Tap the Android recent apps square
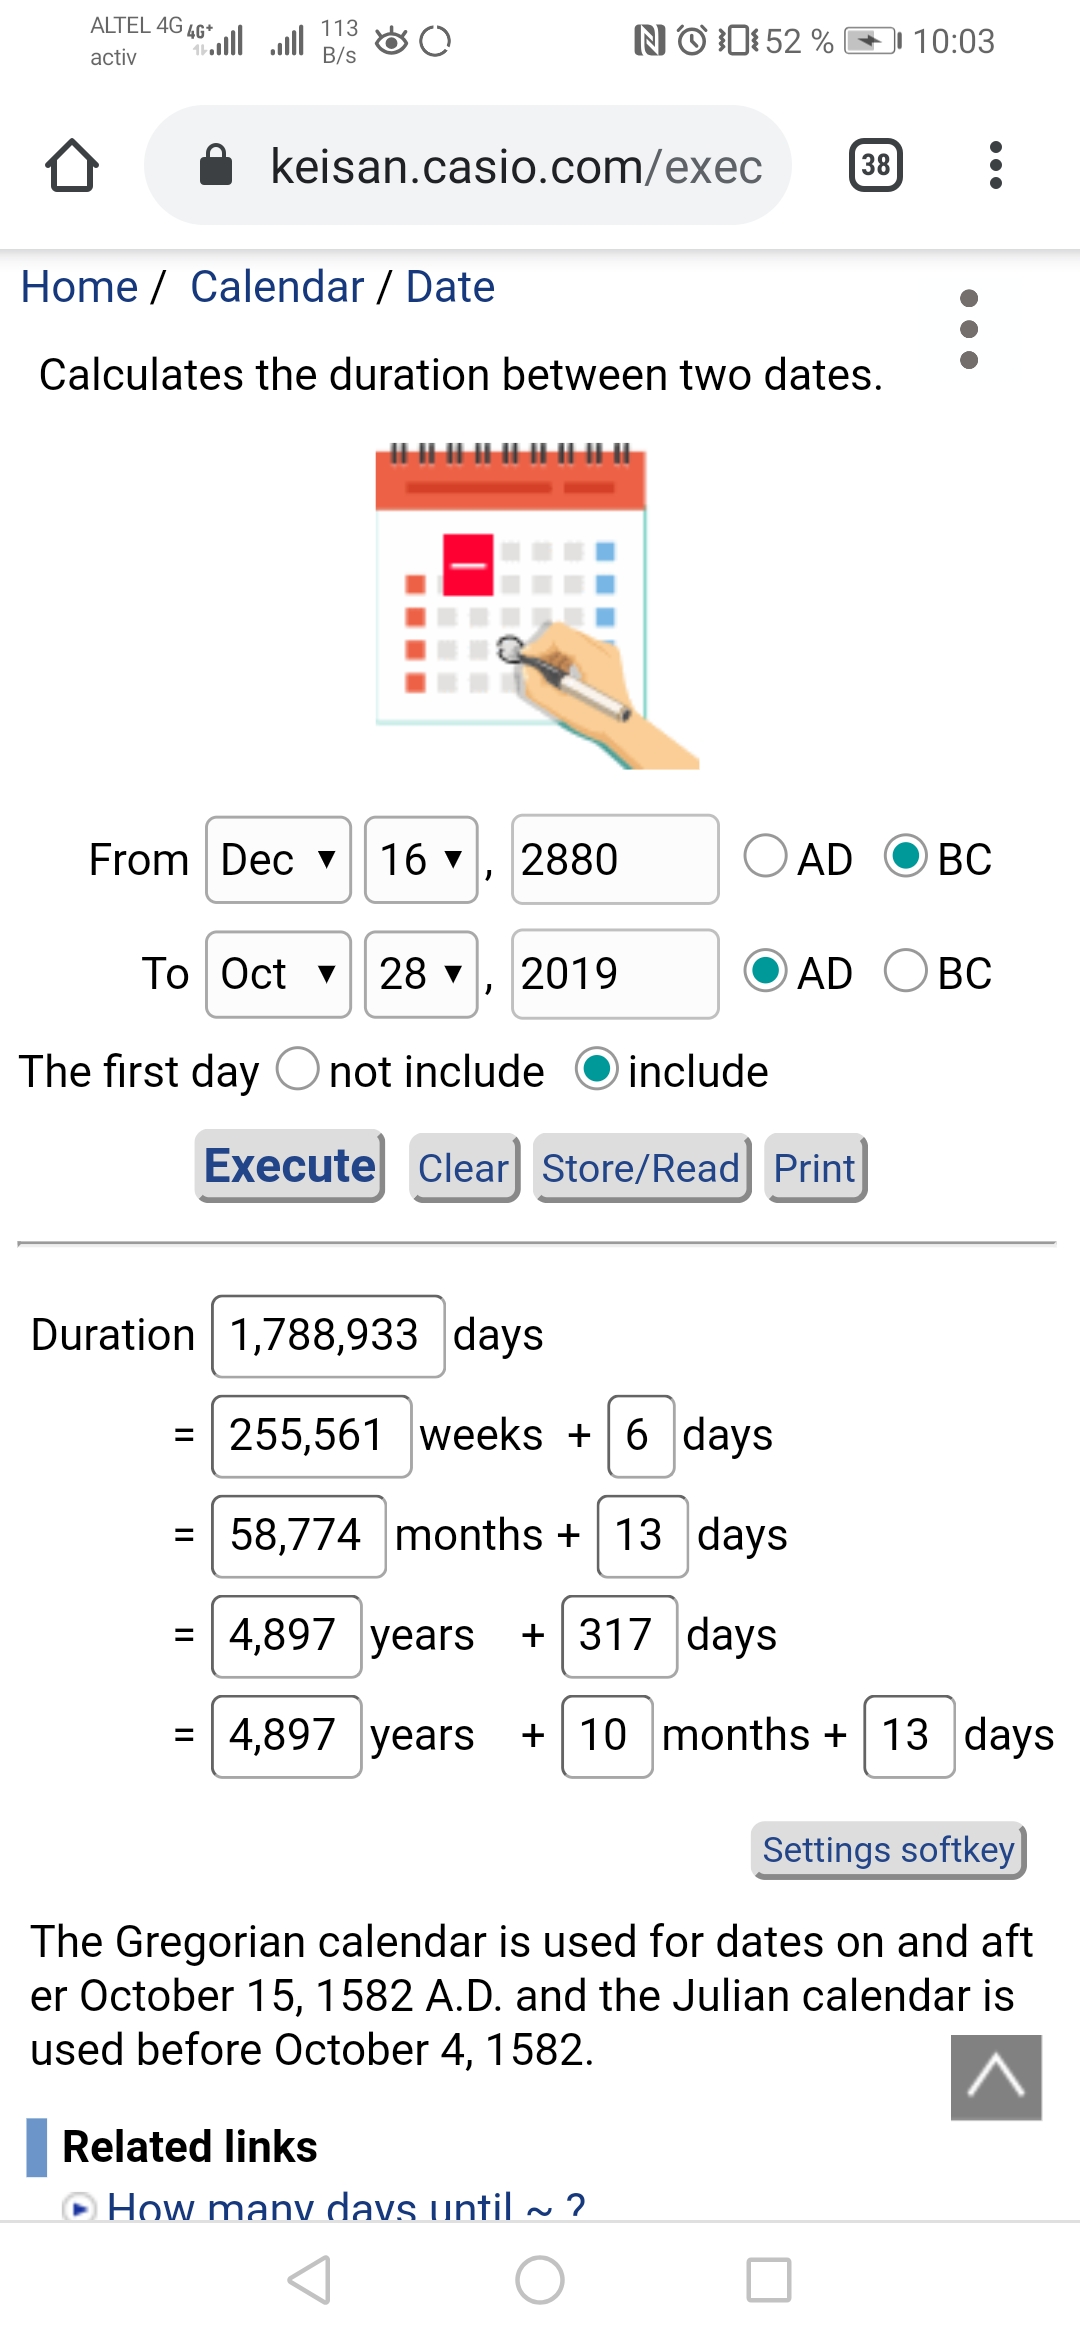This screenshot has width=1080, height=2340. point(769,2280)
